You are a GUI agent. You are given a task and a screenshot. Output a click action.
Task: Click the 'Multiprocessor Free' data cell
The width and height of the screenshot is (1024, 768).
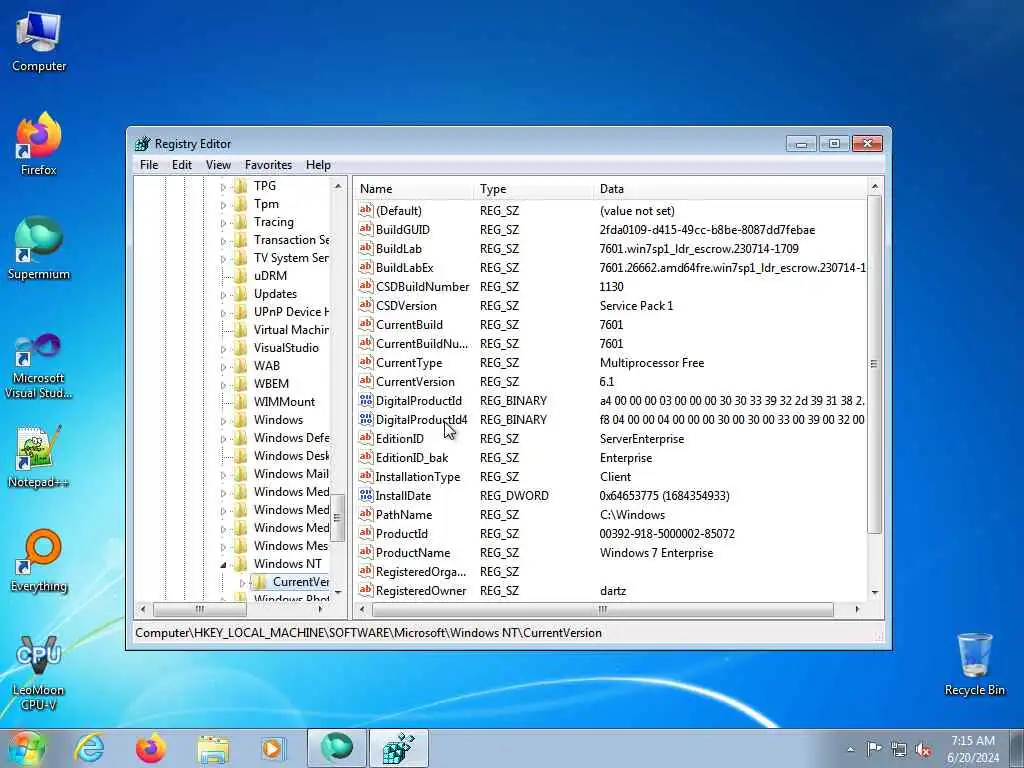click(x=652, y=362)
